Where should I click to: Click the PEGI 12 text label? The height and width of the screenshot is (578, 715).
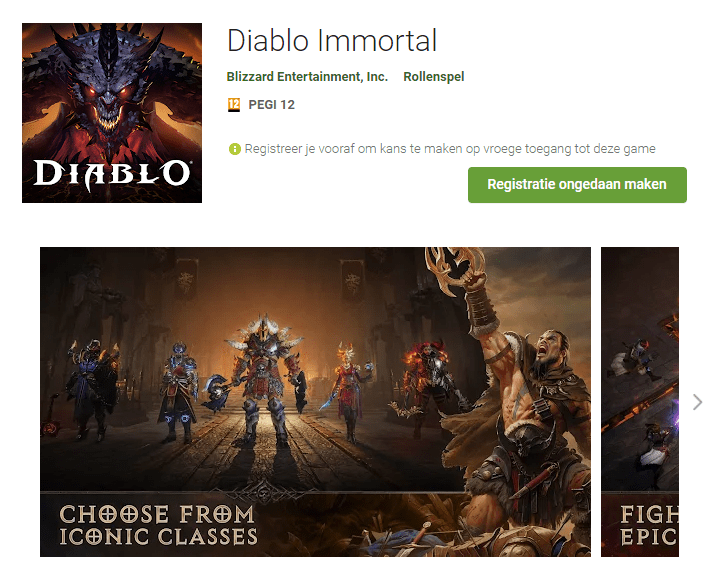272,104
